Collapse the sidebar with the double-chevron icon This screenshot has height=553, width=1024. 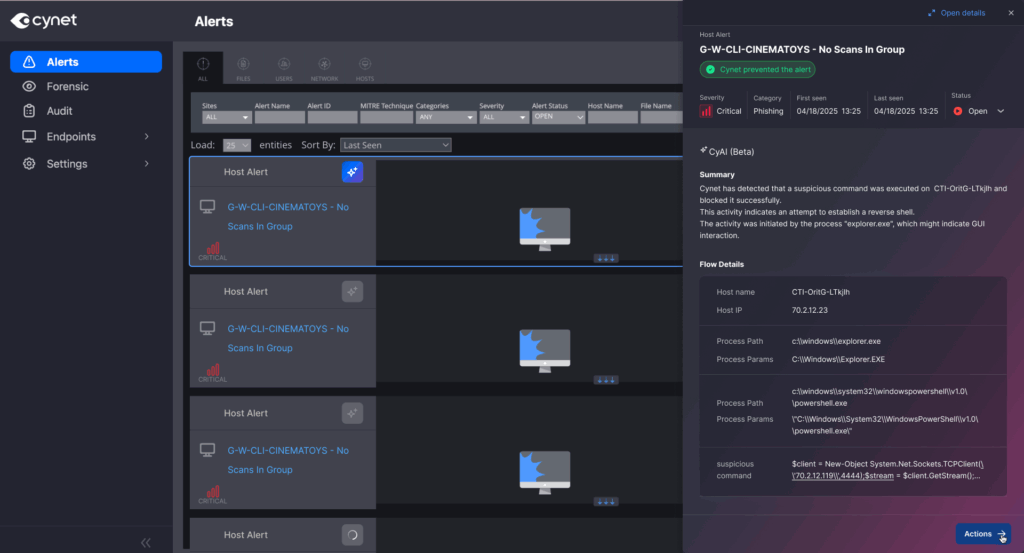click(146, 542)
